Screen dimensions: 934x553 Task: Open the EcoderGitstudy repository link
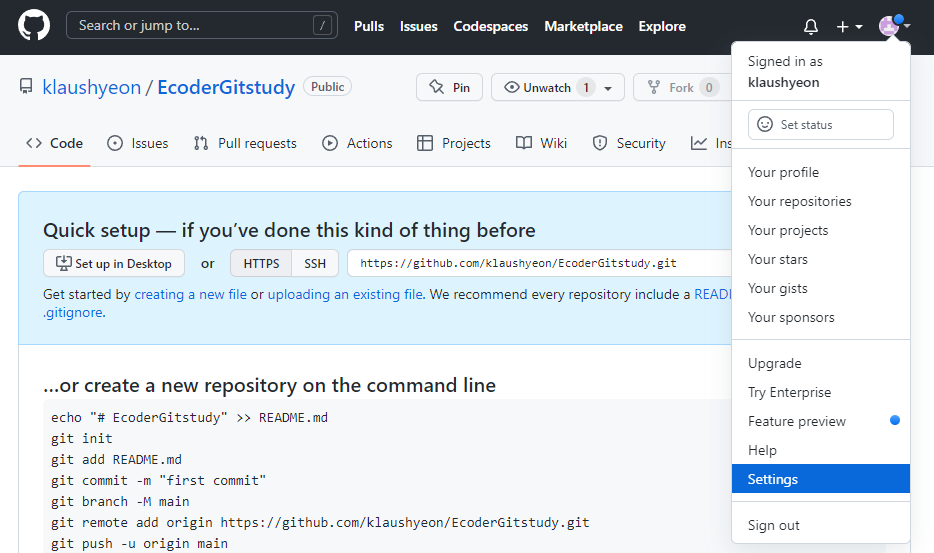pyautogui.click(x=226, y=87)
